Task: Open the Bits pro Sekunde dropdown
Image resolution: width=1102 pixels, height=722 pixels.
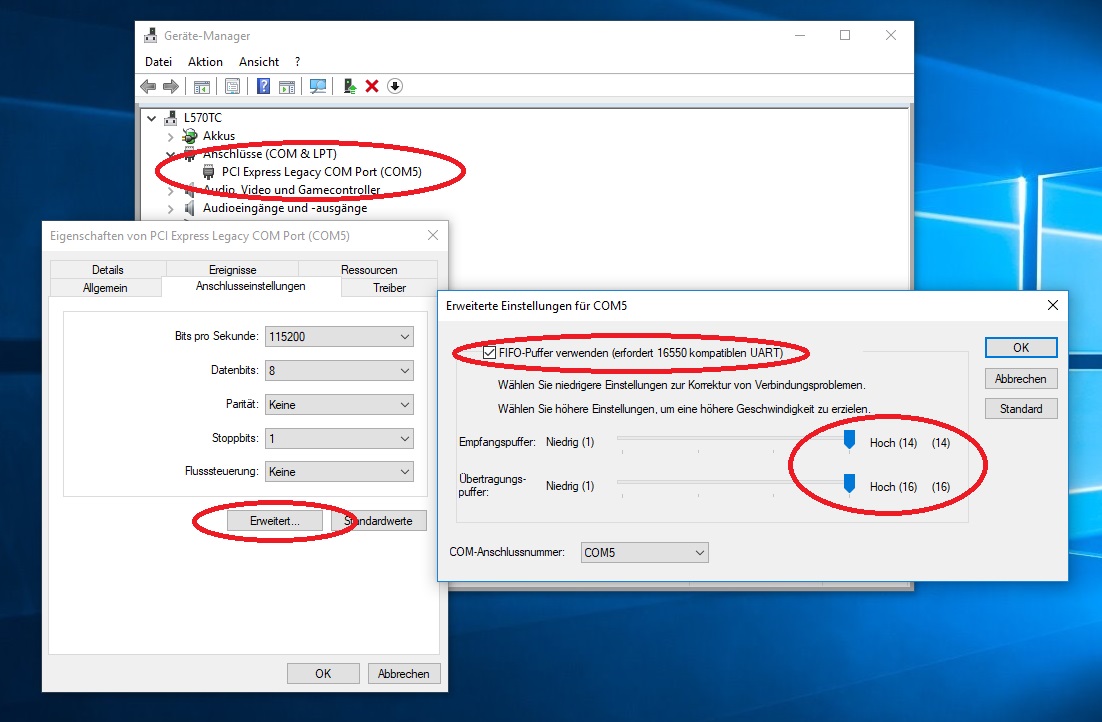Action: click(x=339, y=337)
